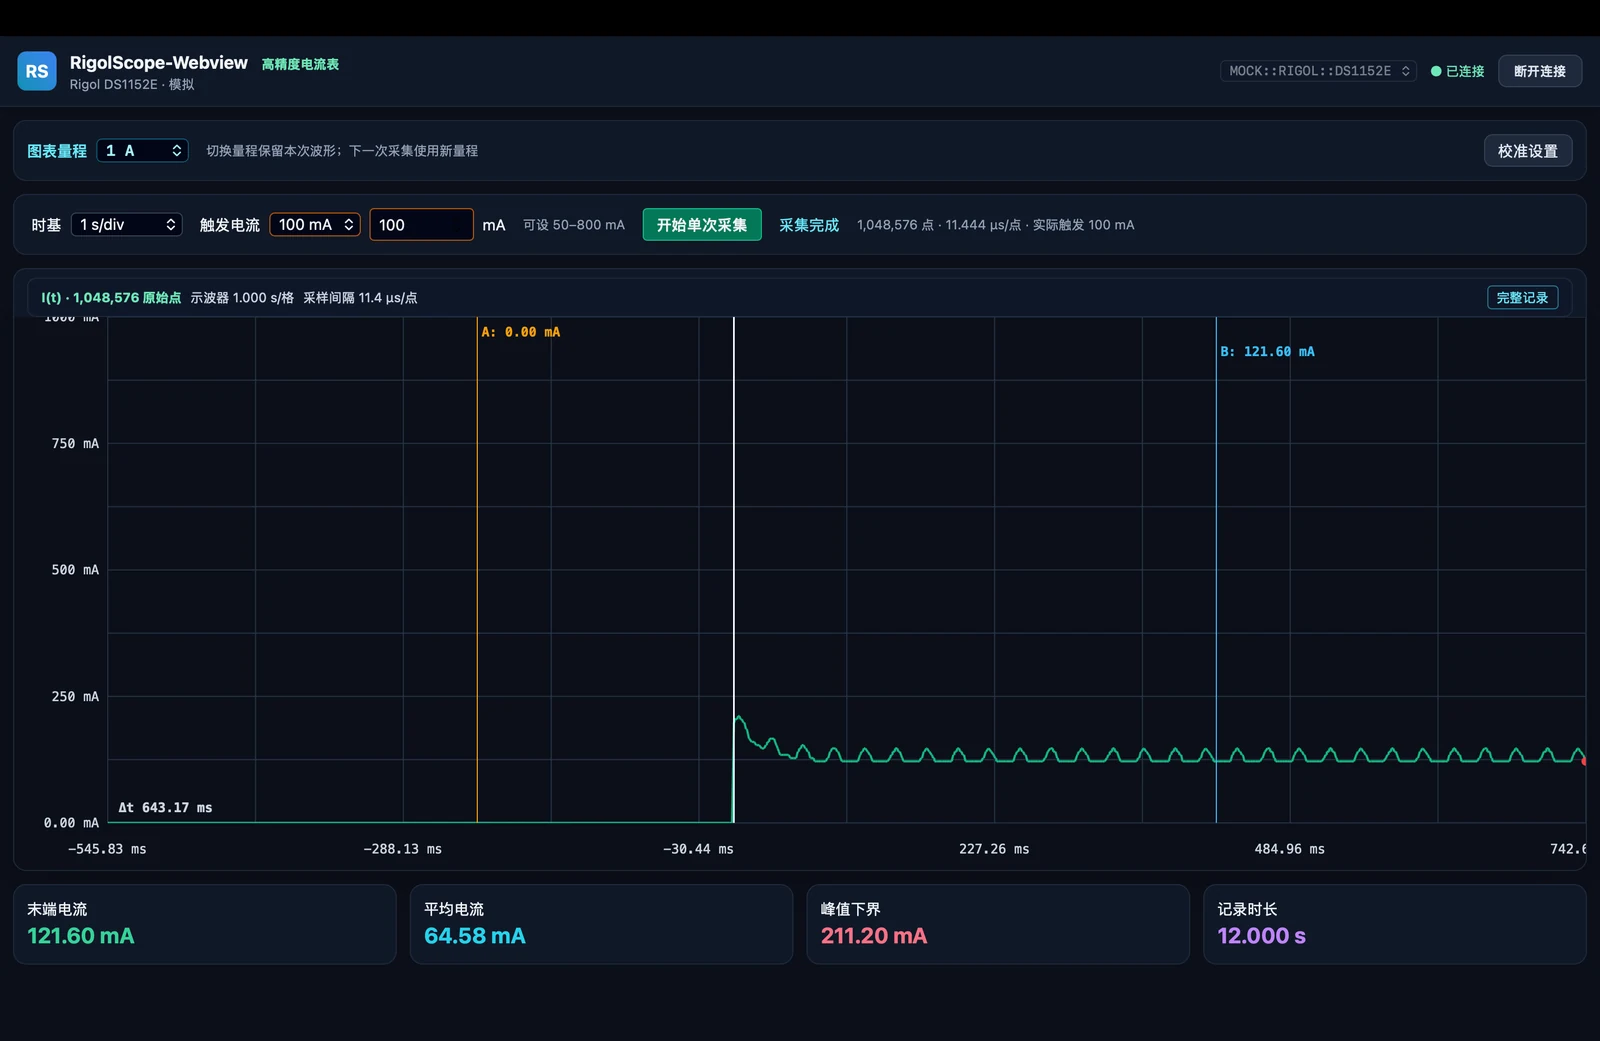Click the 实际触发 100 mA info text
1600x1041 pixels.
[1083, 225]
